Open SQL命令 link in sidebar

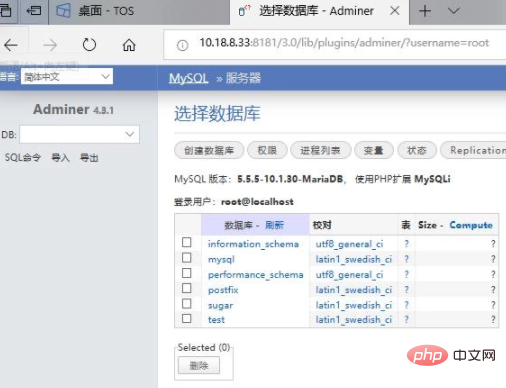click(x=23, y=157)
